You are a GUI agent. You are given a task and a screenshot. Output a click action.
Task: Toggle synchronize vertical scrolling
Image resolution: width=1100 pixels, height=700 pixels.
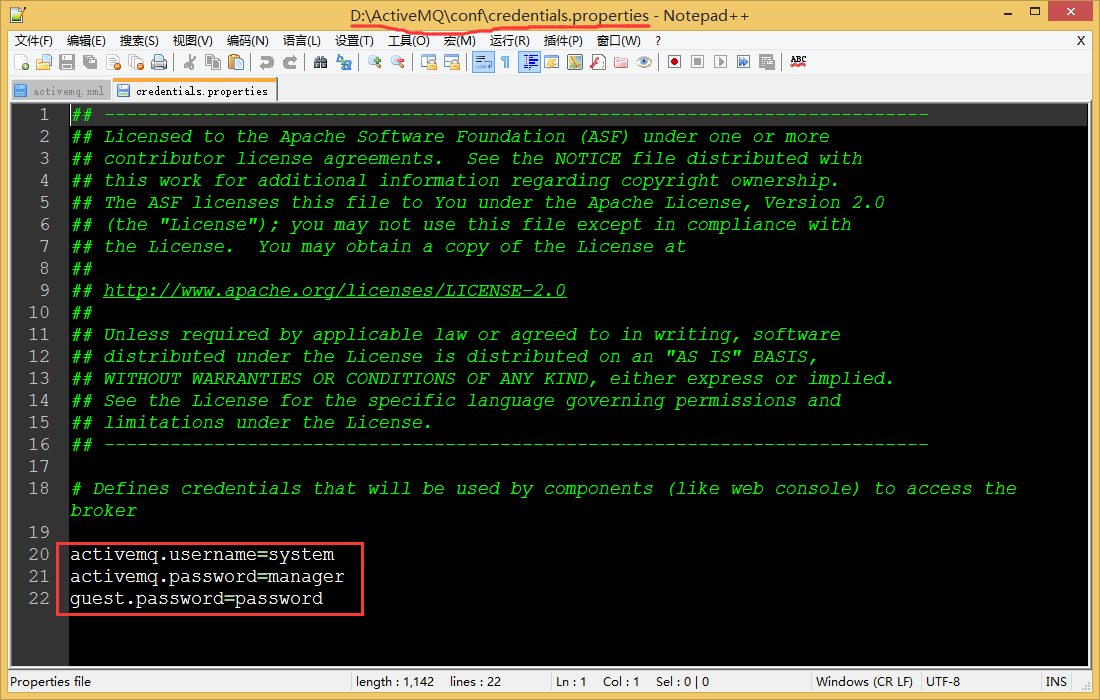click(429, 62)
